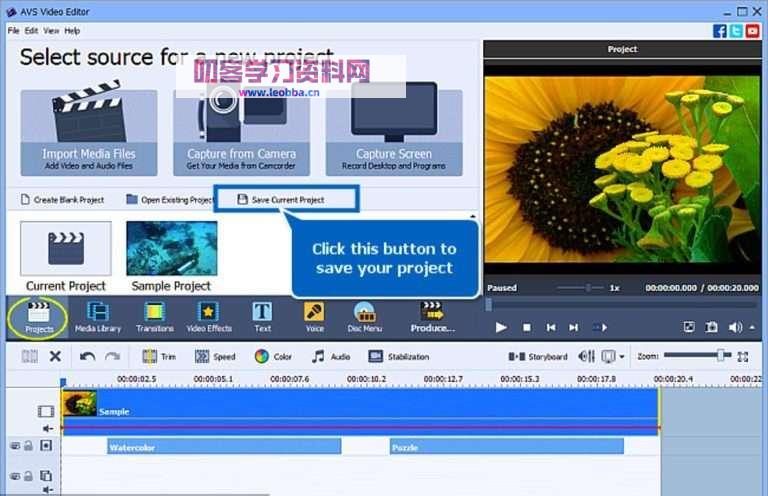The image size is (768, 496).
Task: Mute the preview volume speaker
Action: 735,327
